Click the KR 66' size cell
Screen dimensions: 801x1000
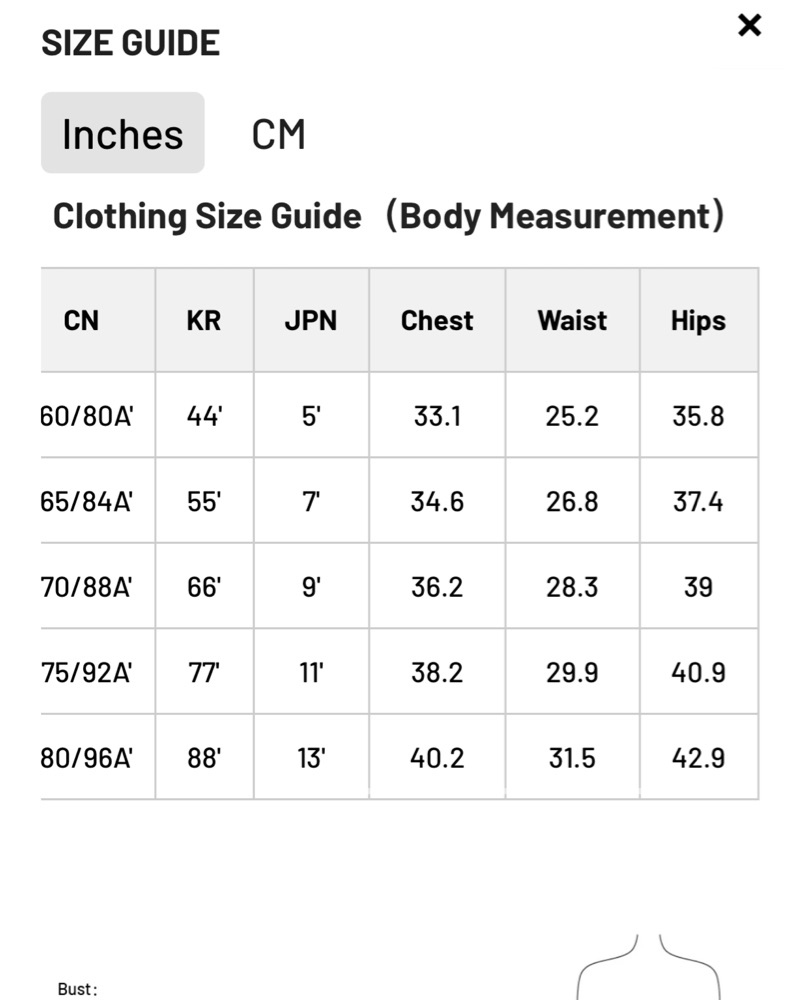(x=204, y=586)
